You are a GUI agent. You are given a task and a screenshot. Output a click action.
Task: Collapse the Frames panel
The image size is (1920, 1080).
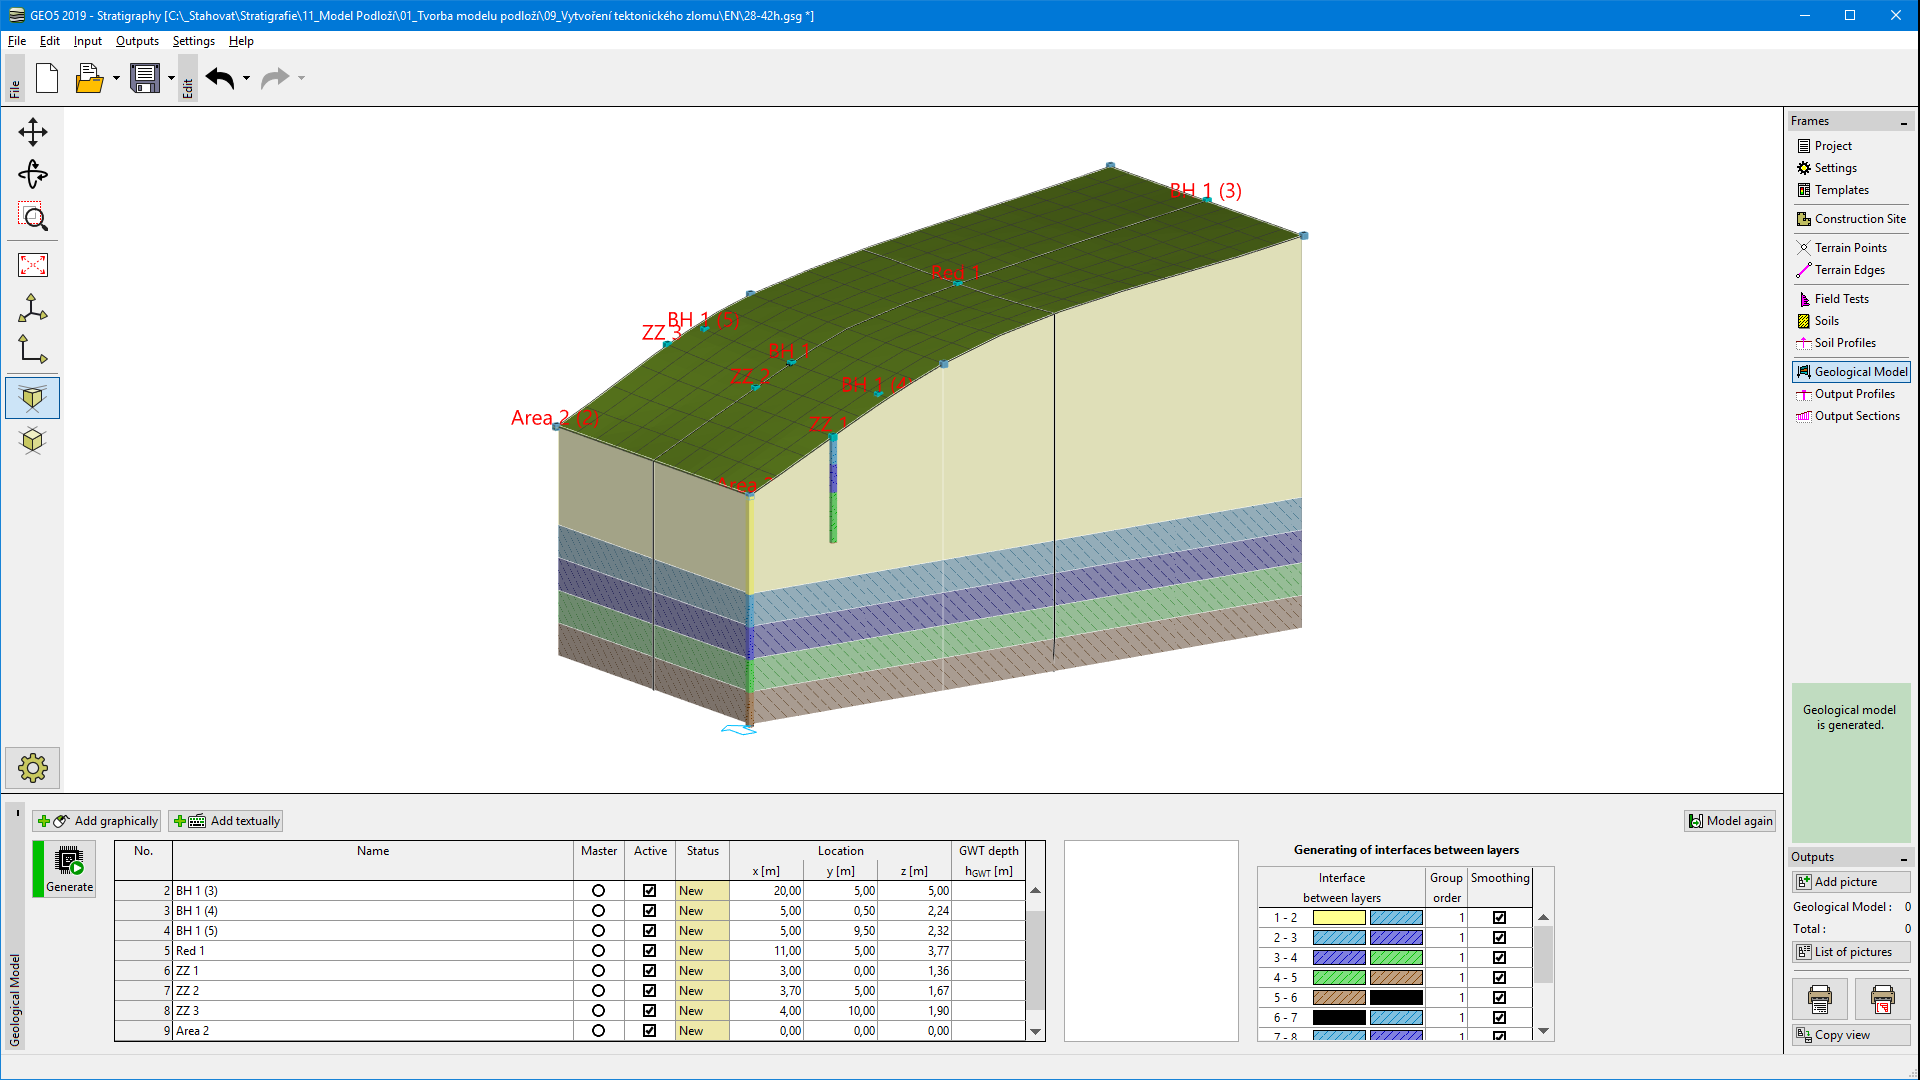(1903, 122)
